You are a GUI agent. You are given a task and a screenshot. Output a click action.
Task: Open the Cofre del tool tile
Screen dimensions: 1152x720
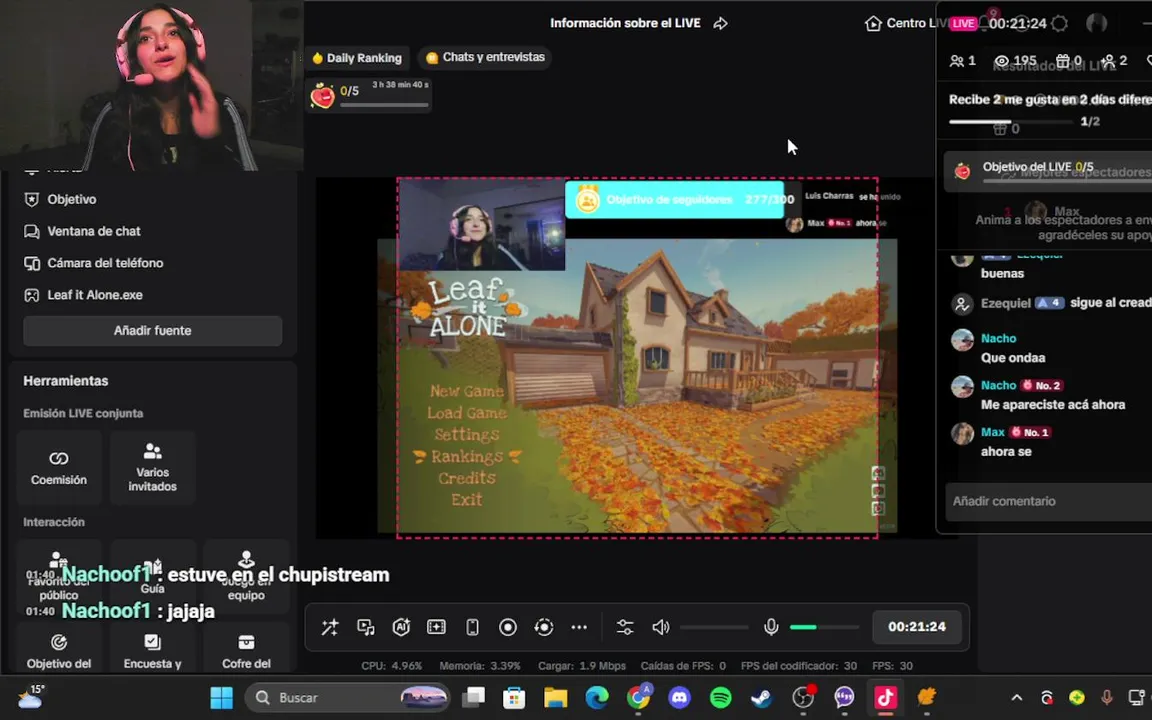(246, 649)
